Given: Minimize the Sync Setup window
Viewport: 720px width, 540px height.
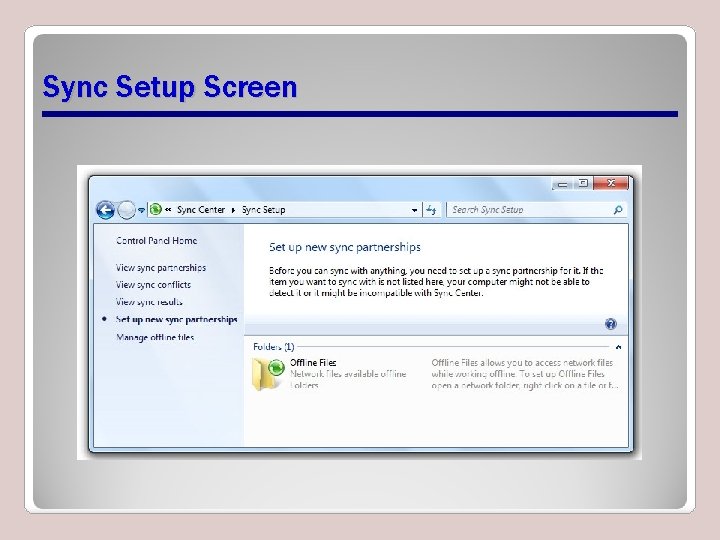Looking at the screenshot, I should [x=562, y=184].
